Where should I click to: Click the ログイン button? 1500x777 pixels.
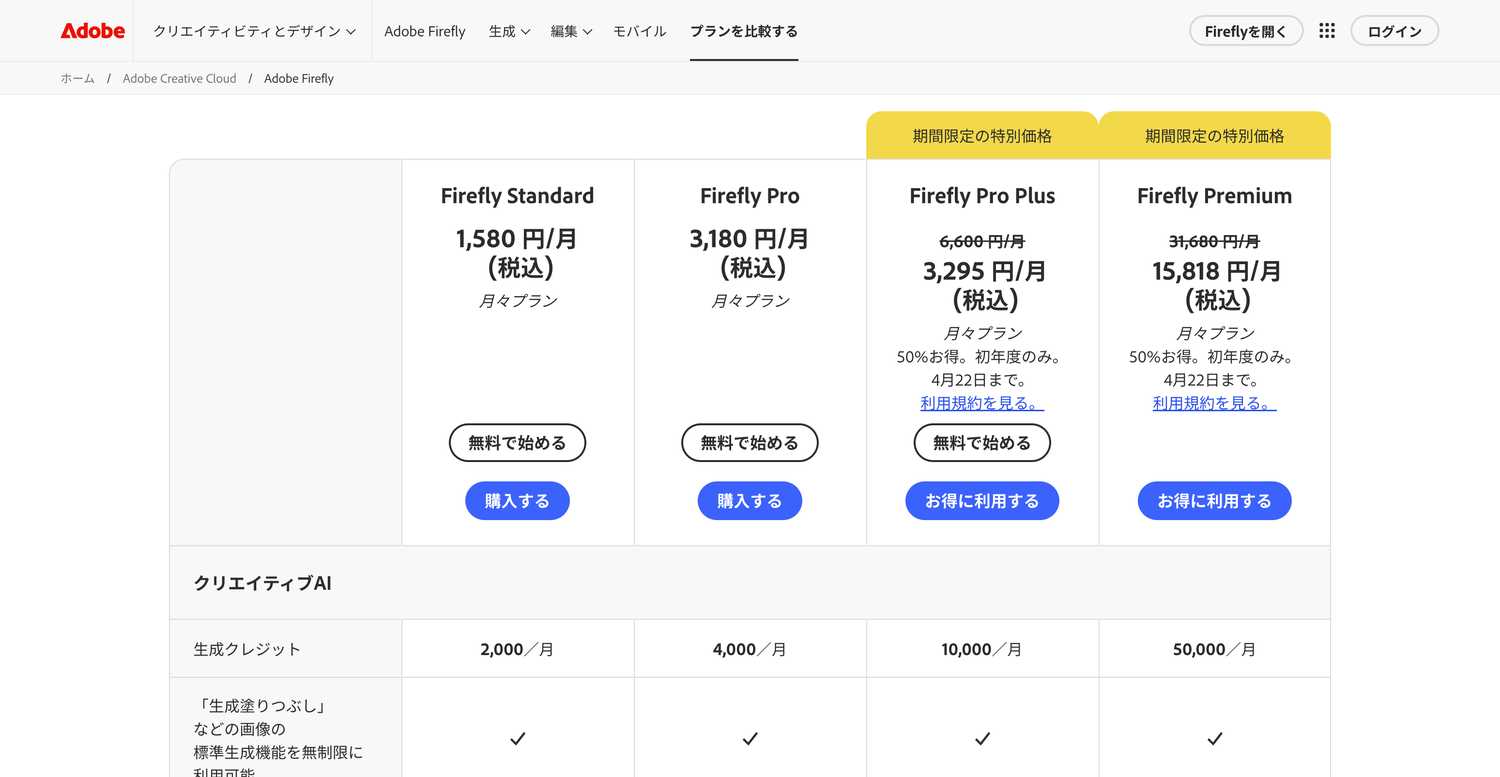coord(1394,30)
